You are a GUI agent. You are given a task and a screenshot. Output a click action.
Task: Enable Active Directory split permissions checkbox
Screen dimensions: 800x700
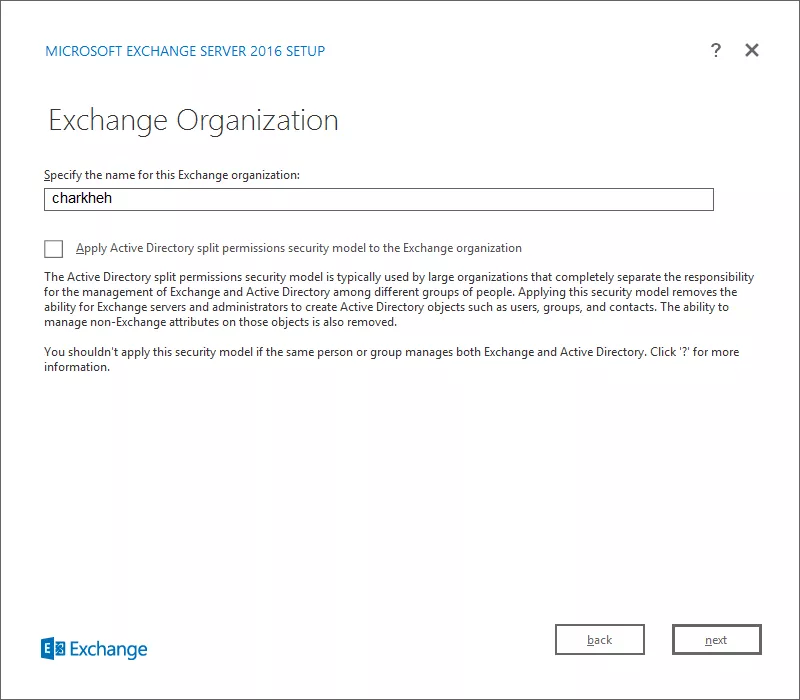54,248
